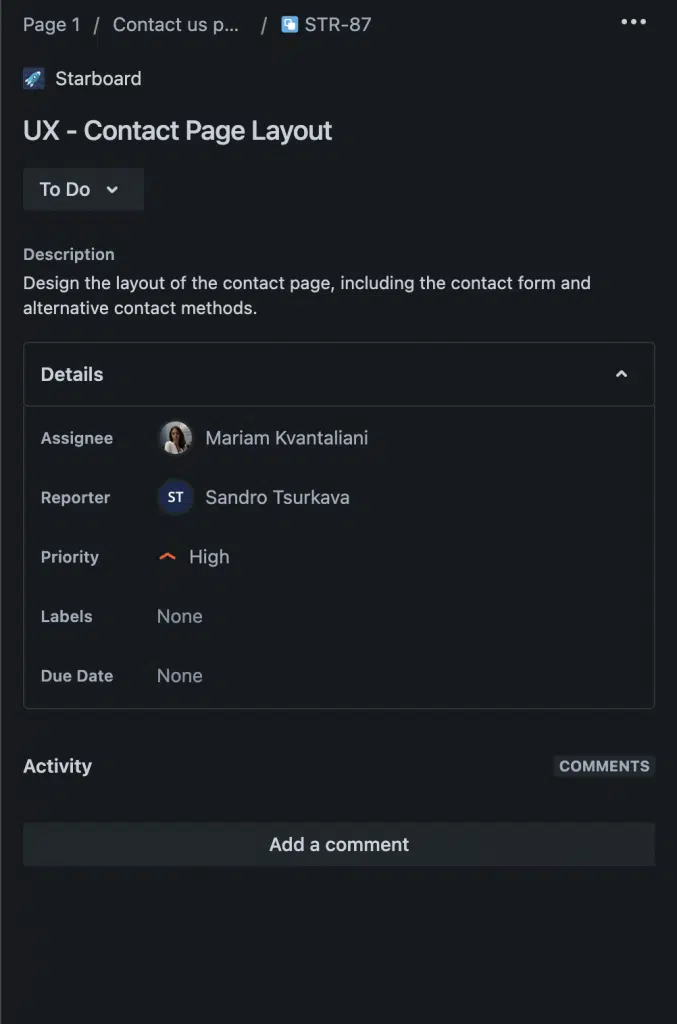The width and height of the screenshot is (677, 1024).
Task: Collapse the Details section chevron
Action: coord(621,374)
